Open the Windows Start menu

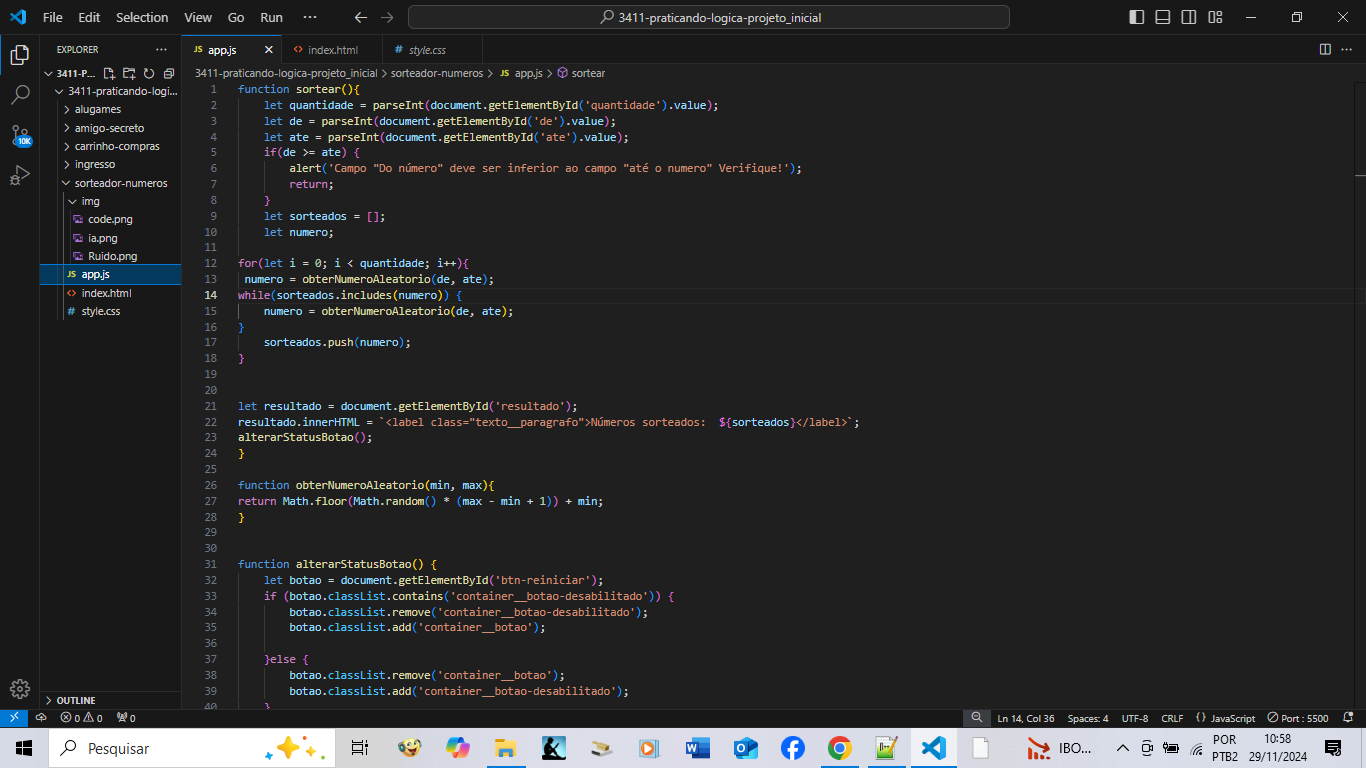pyautogui.click(x=24, y=748)
